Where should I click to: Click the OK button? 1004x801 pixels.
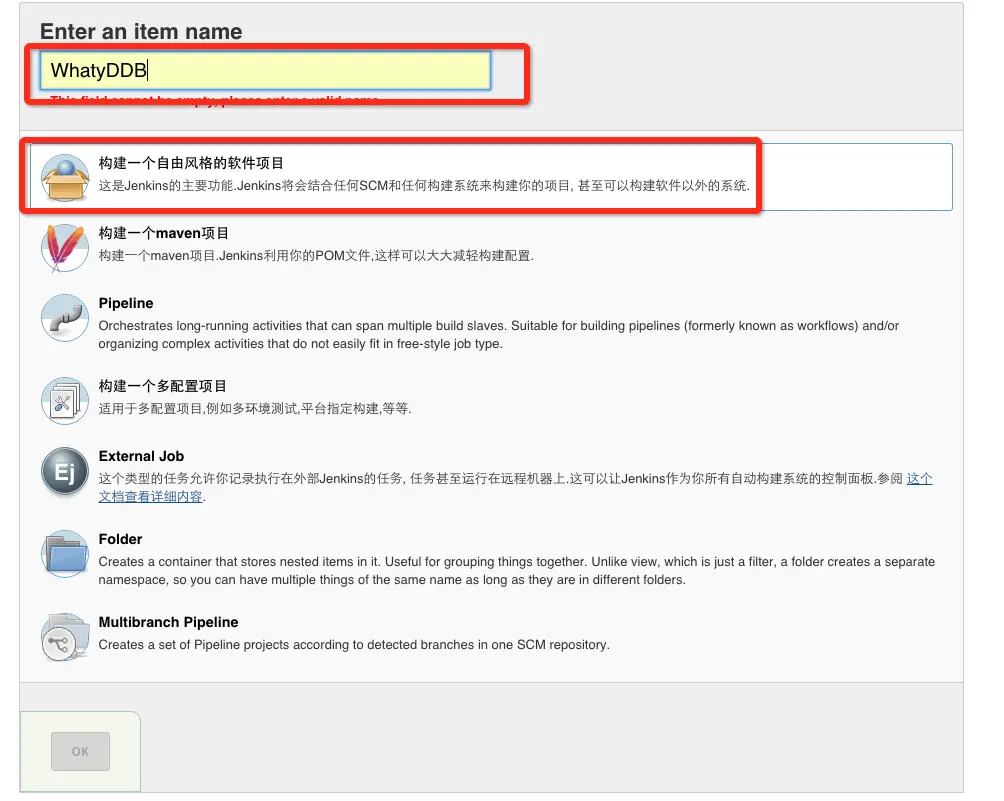pyautogui.click(x=80, y=752)
